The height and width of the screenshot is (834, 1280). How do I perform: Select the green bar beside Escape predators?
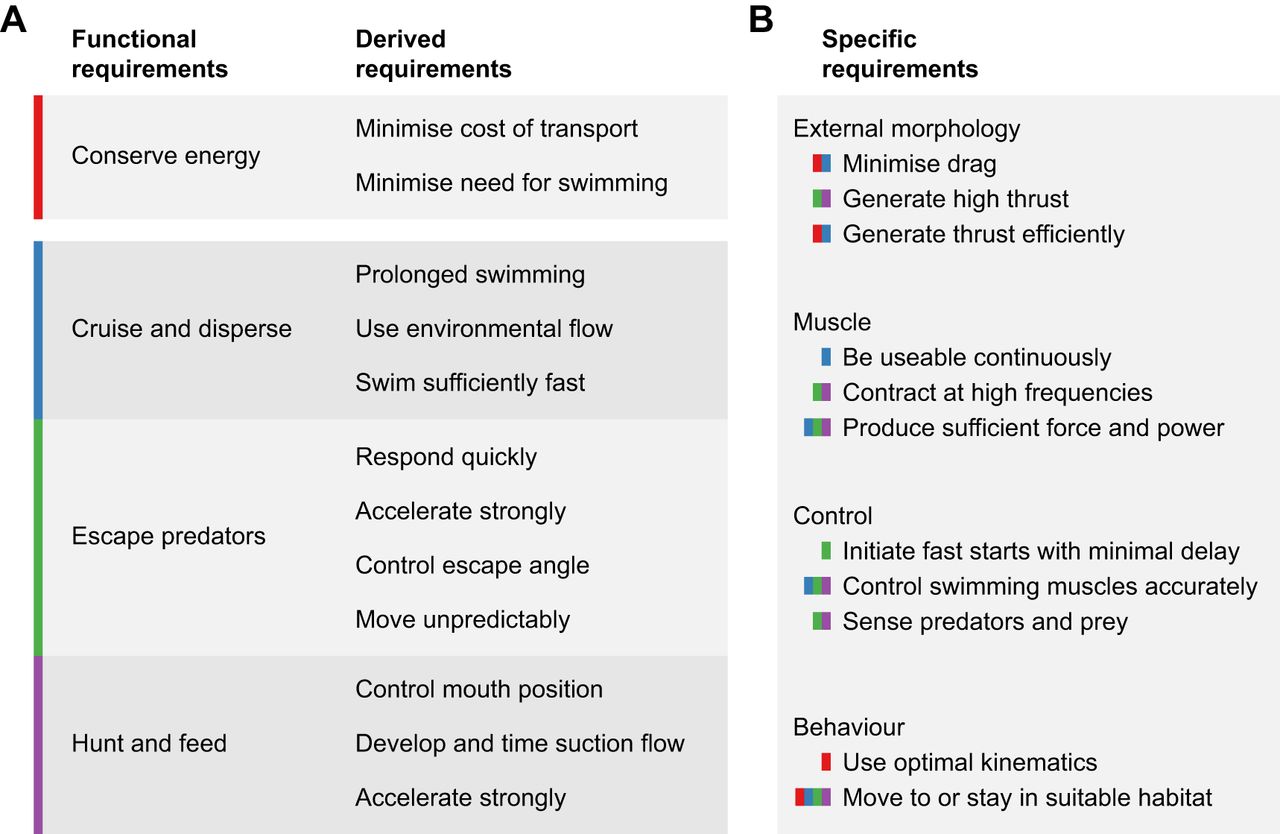pos(38,537)
